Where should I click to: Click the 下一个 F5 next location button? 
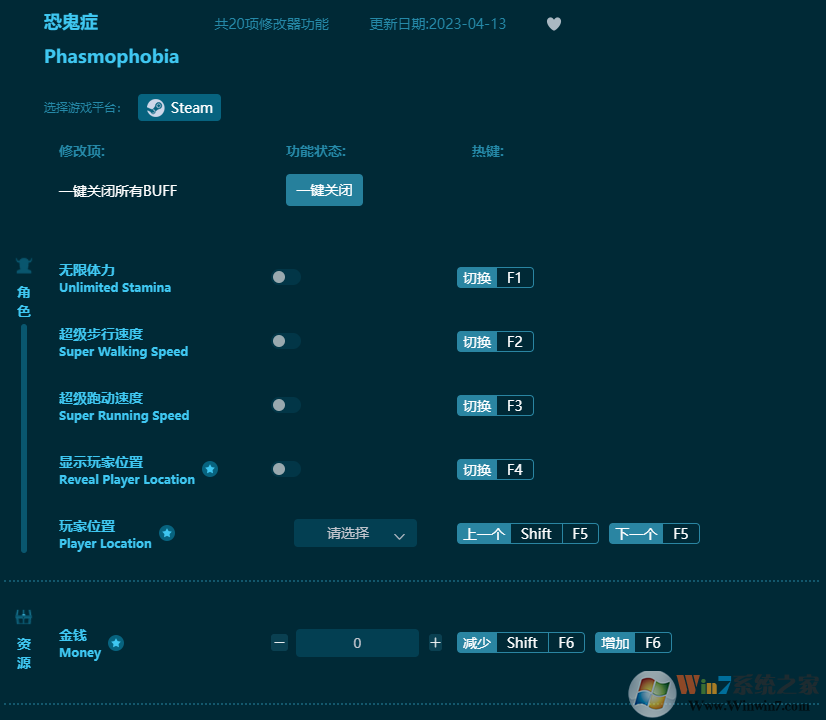click(654, 533)
